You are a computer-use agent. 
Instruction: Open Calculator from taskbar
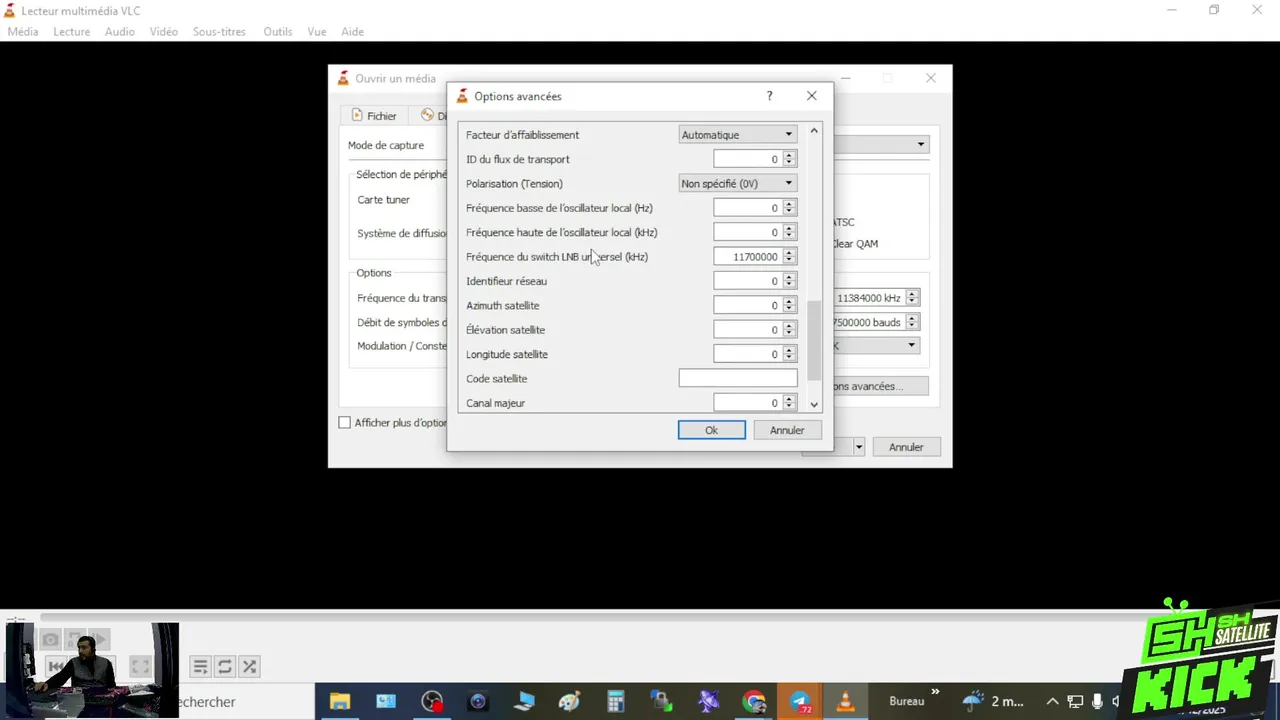[x=615, y=702]
